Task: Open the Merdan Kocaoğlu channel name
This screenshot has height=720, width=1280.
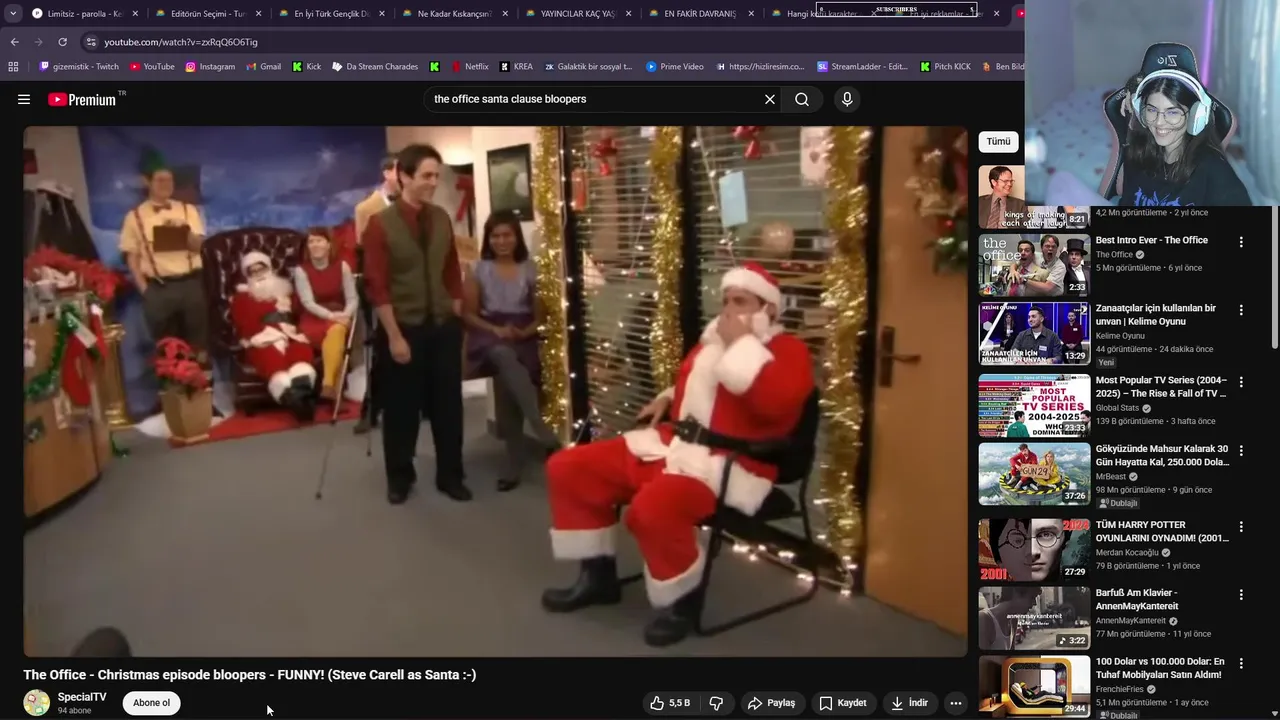Action: (1127, 552)
